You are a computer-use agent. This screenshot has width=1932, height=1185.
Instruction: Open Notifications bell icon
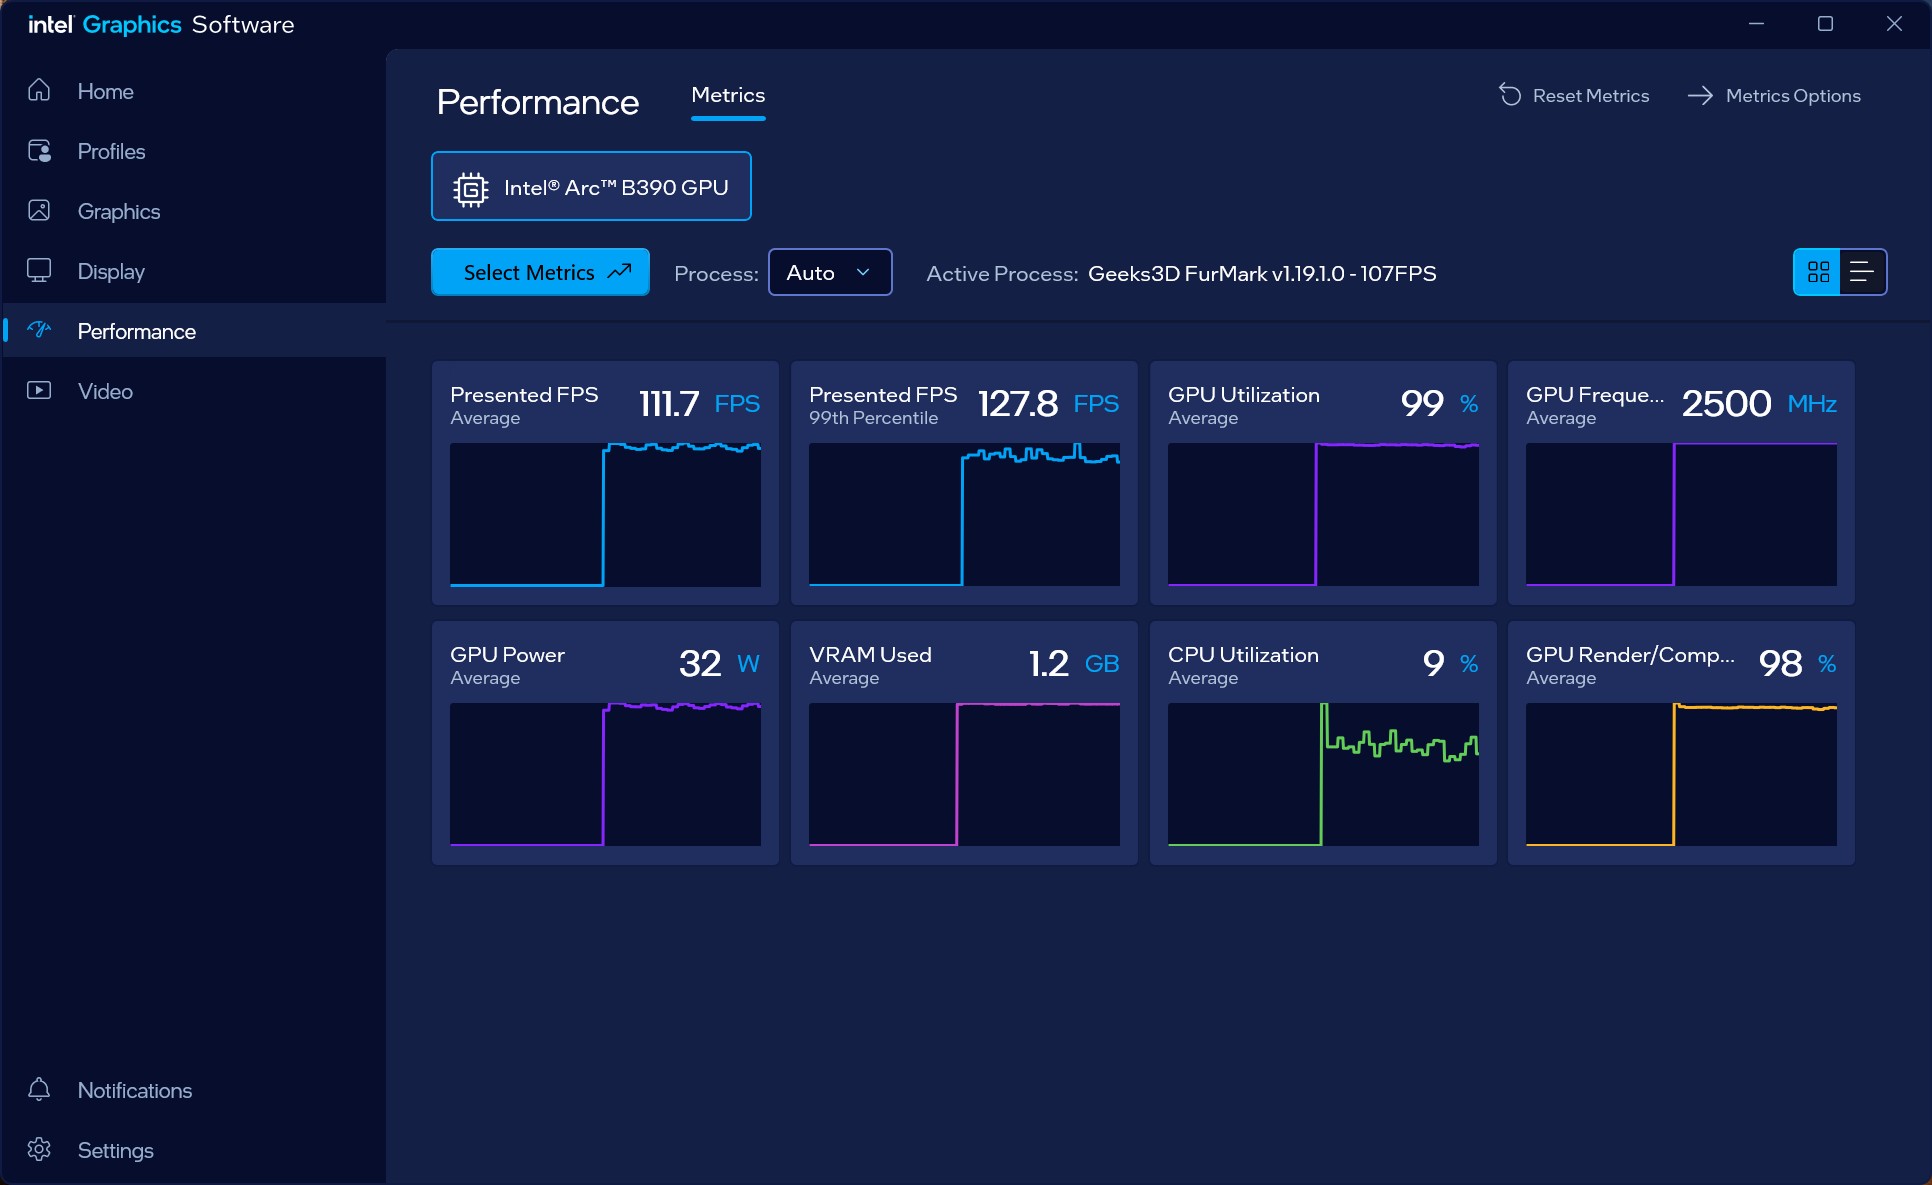[39, 1090]
